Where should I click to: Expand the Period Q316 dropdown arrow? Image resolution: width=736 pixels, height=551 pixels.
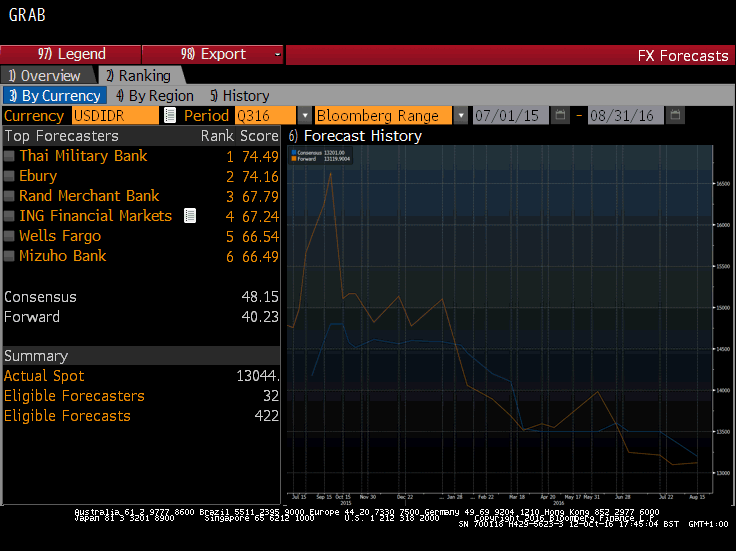(305, 115)
